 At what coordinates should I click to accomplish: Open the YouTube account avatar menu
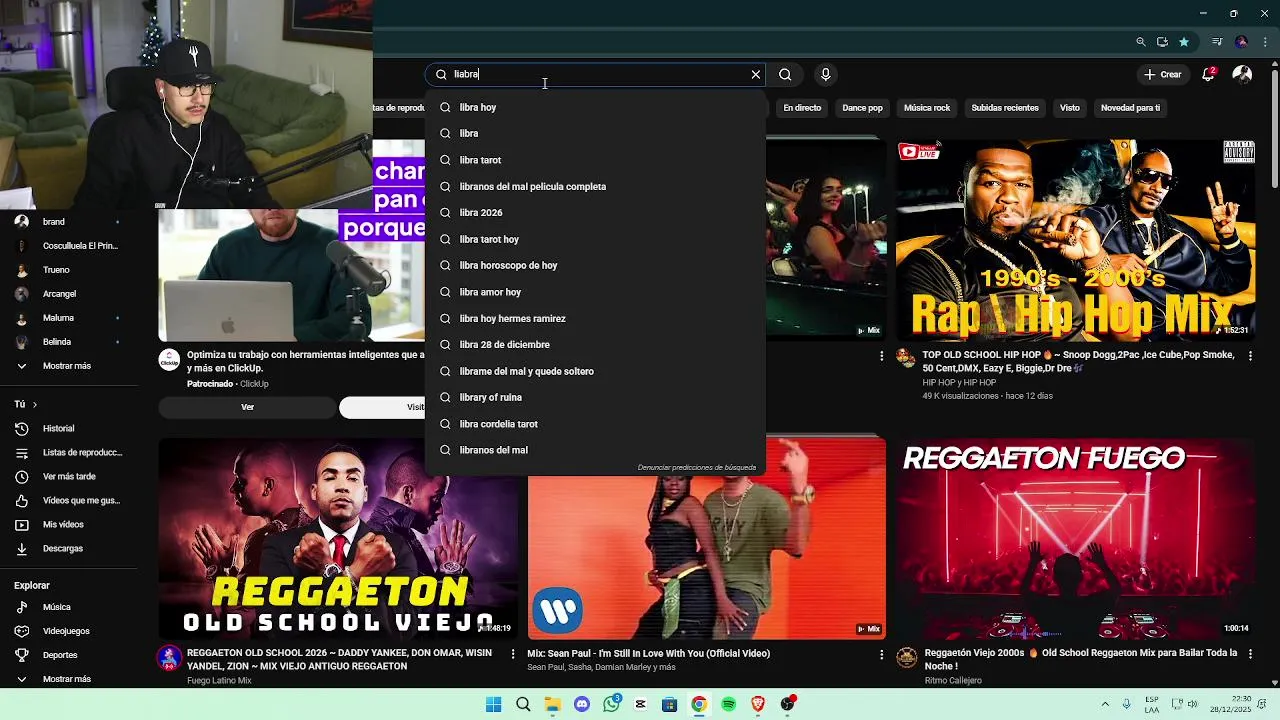1242,74
